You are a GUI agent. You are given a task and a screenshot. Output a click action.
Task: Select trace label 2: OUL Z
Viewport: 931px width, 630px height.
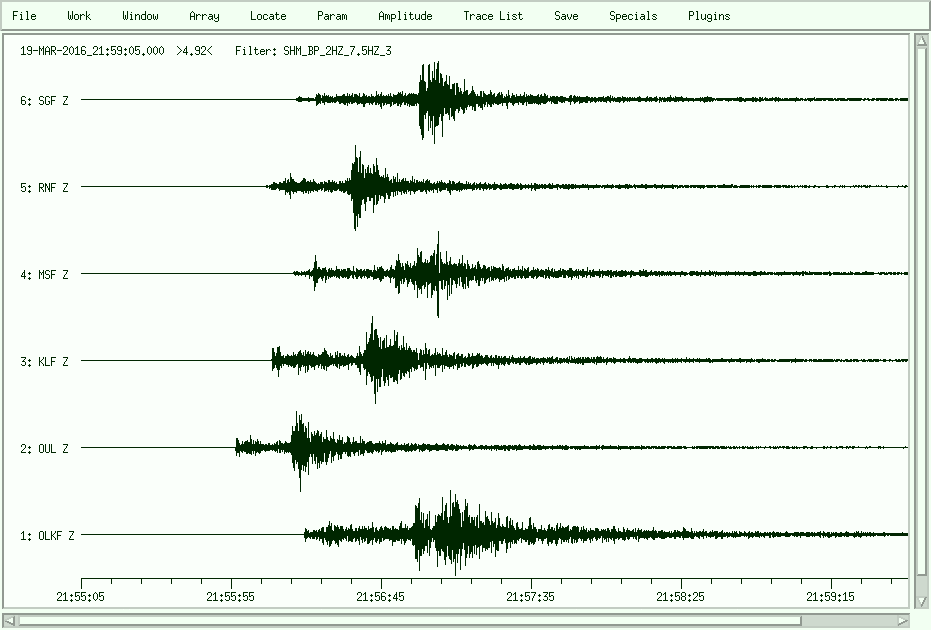point(44,448)
